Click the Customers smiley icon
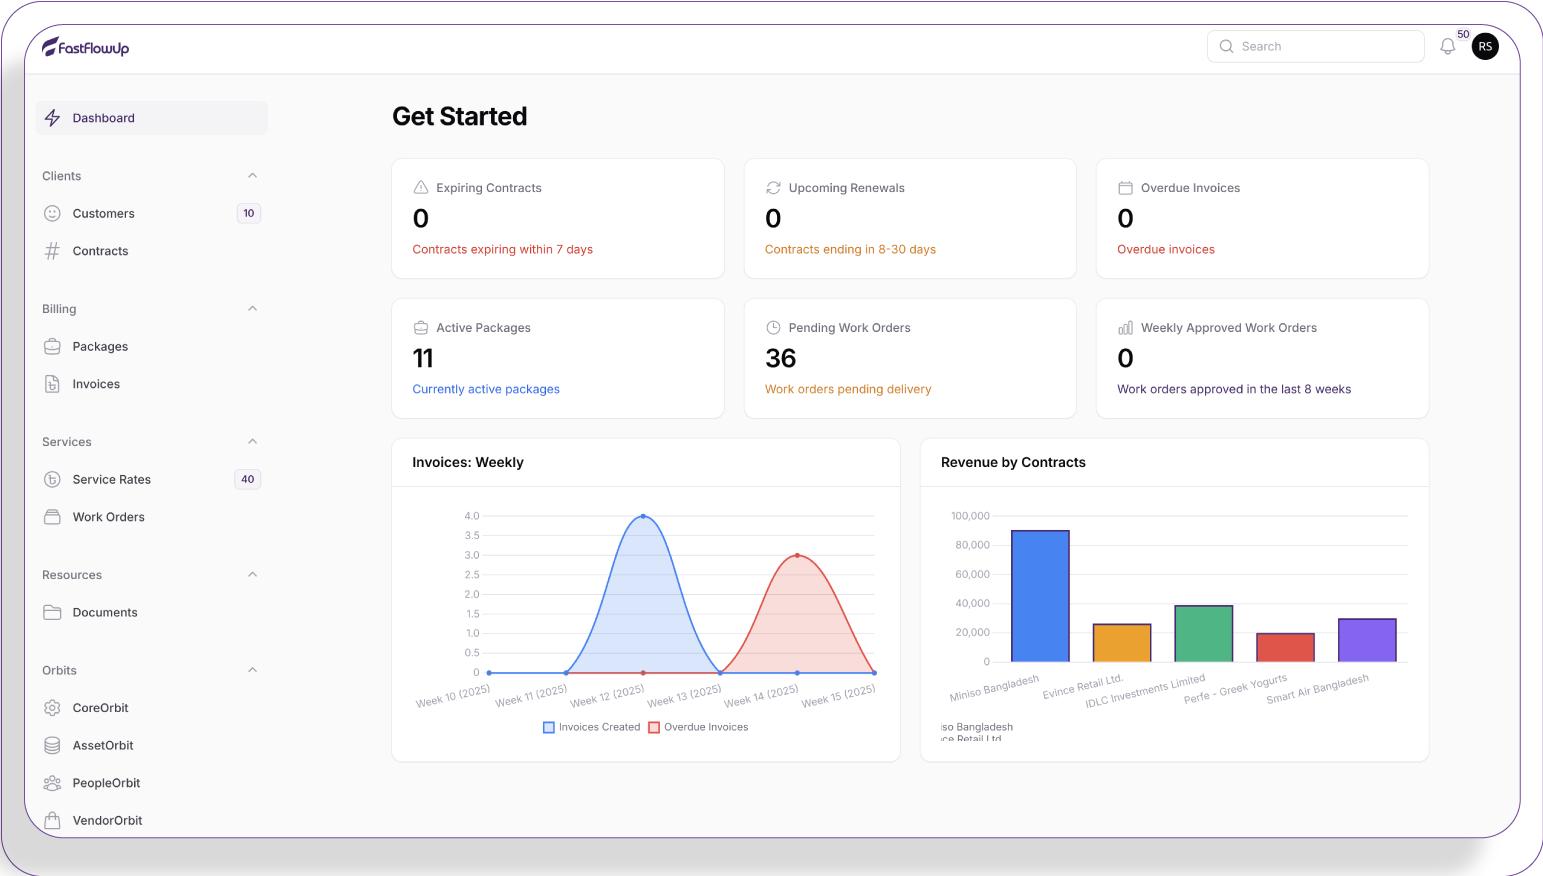Screen dimensions: 1543x876 [x=53, y=213]
